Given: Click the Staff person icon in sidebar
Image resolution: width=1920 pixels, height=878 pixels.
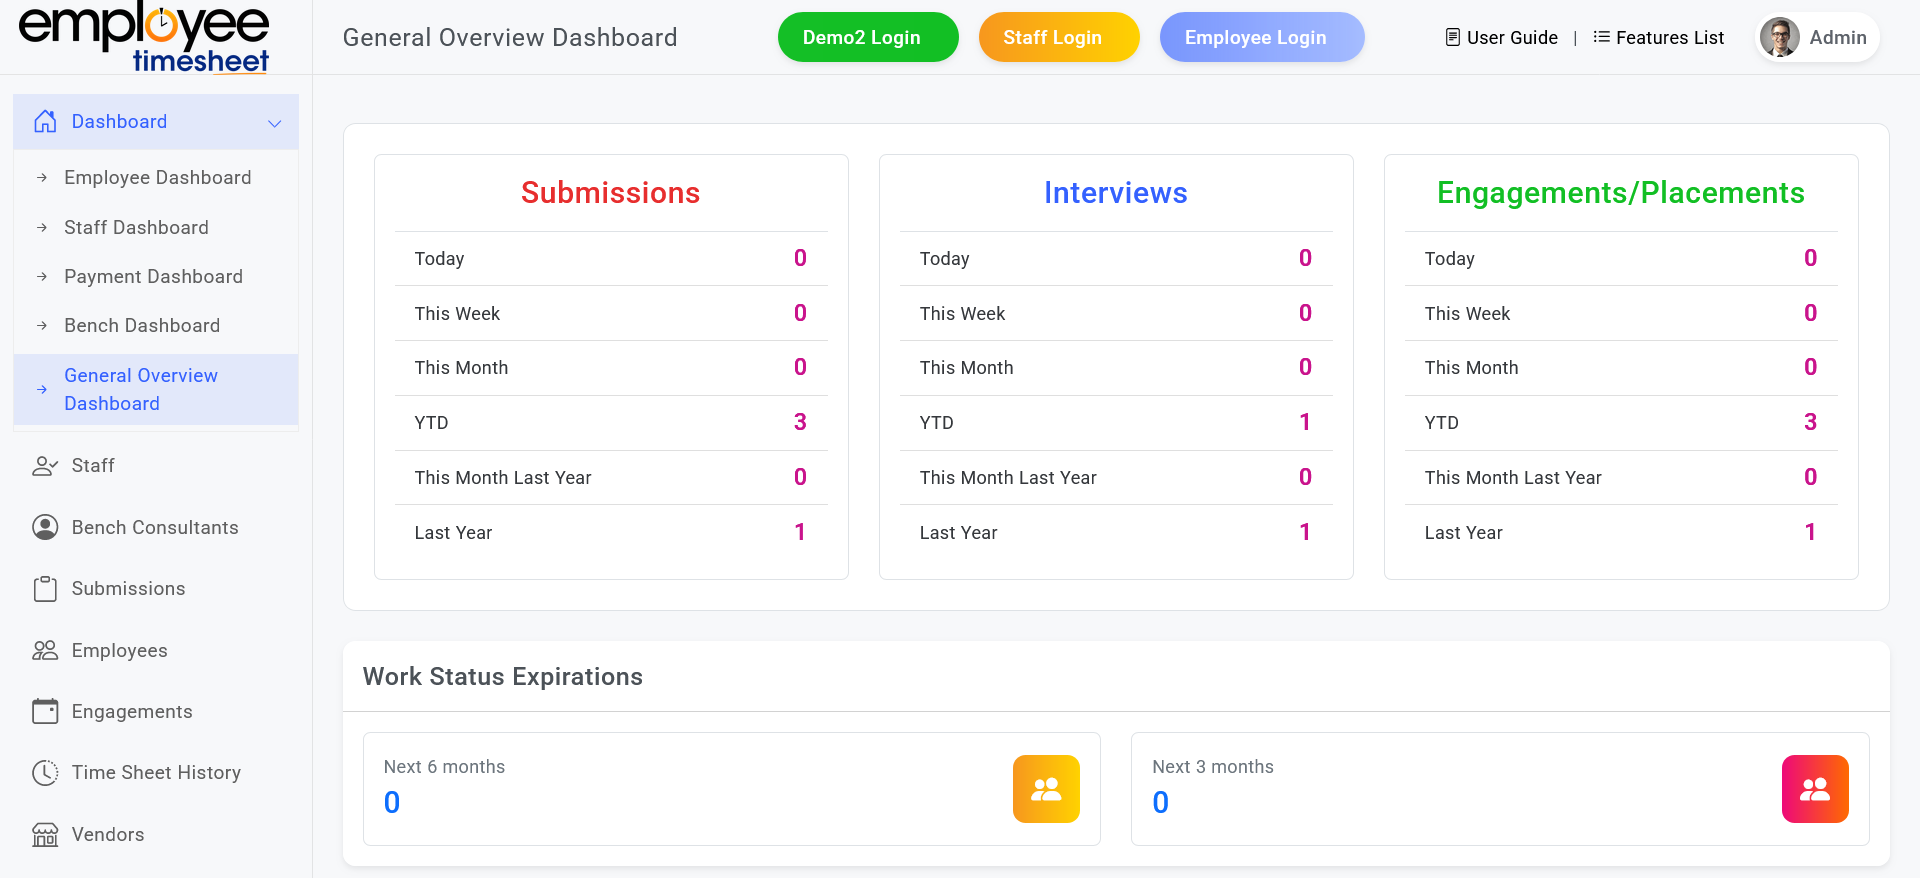Looking at the screenshot, I should click(45, 466).
